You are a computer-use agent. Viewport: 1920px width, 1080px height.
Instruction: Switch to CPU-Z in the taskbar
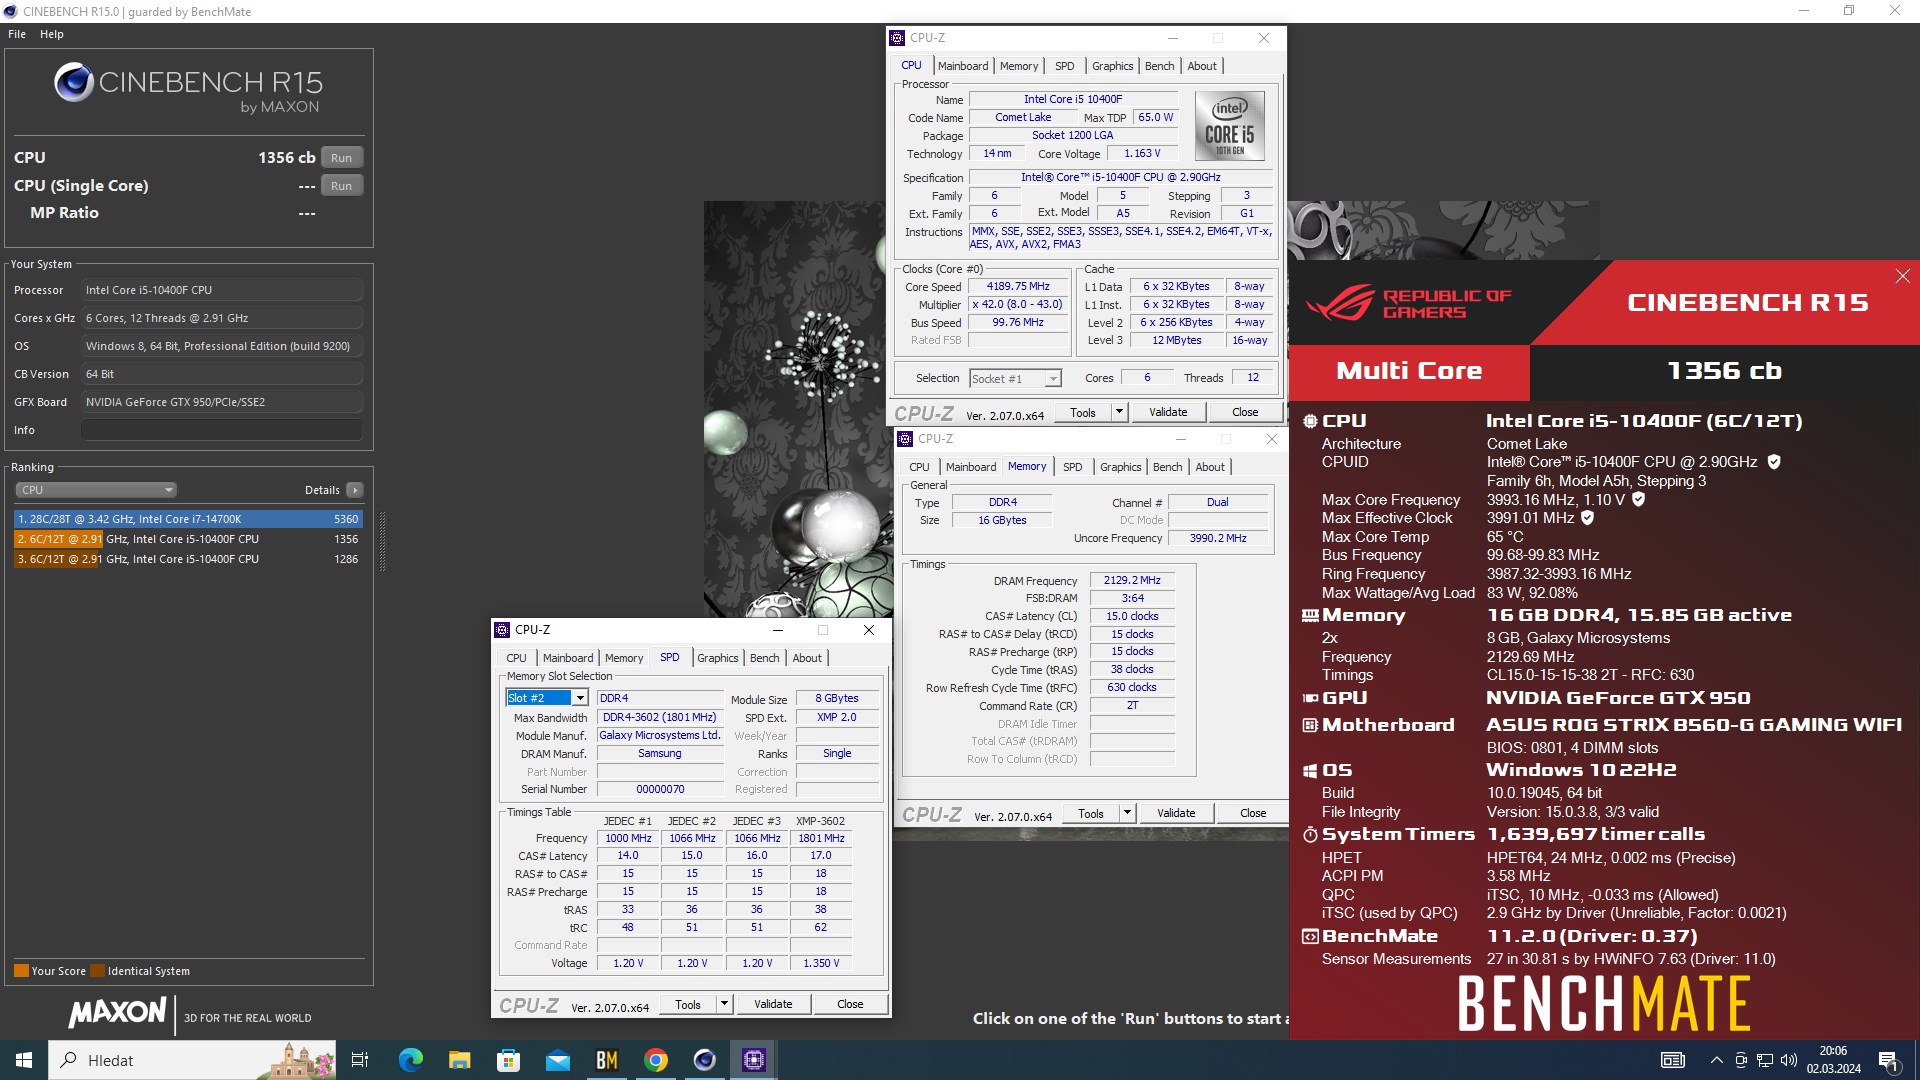pos(754,1060)
